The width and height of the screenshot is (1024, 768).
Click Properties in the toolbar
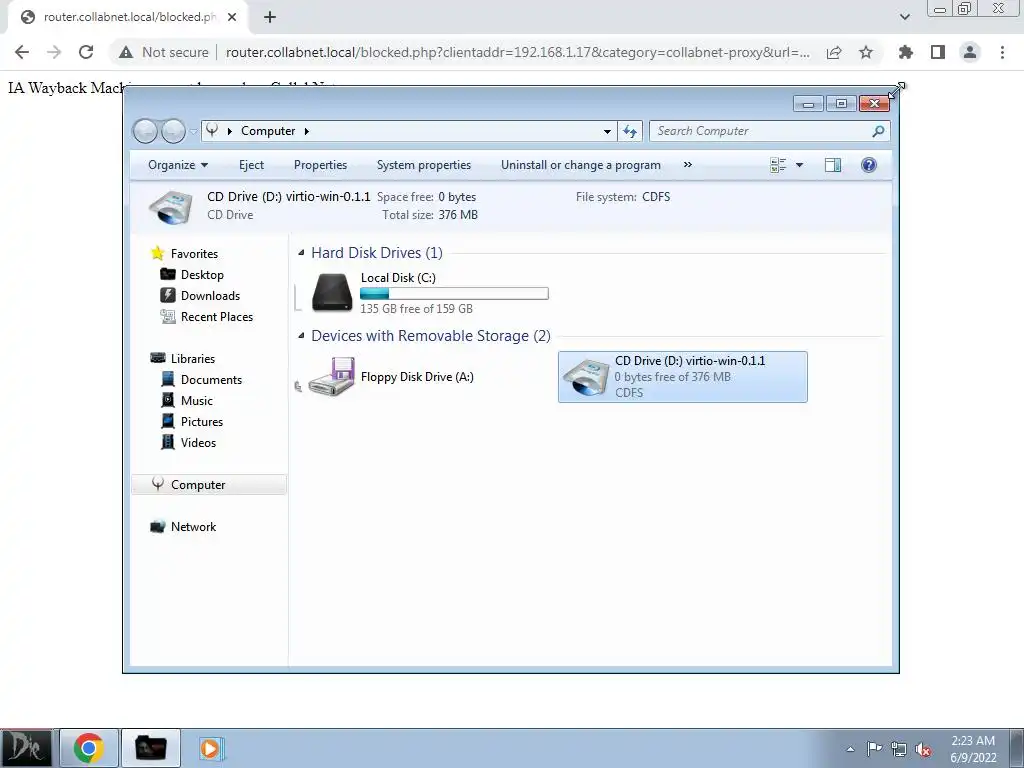click(x=320, y=165)
